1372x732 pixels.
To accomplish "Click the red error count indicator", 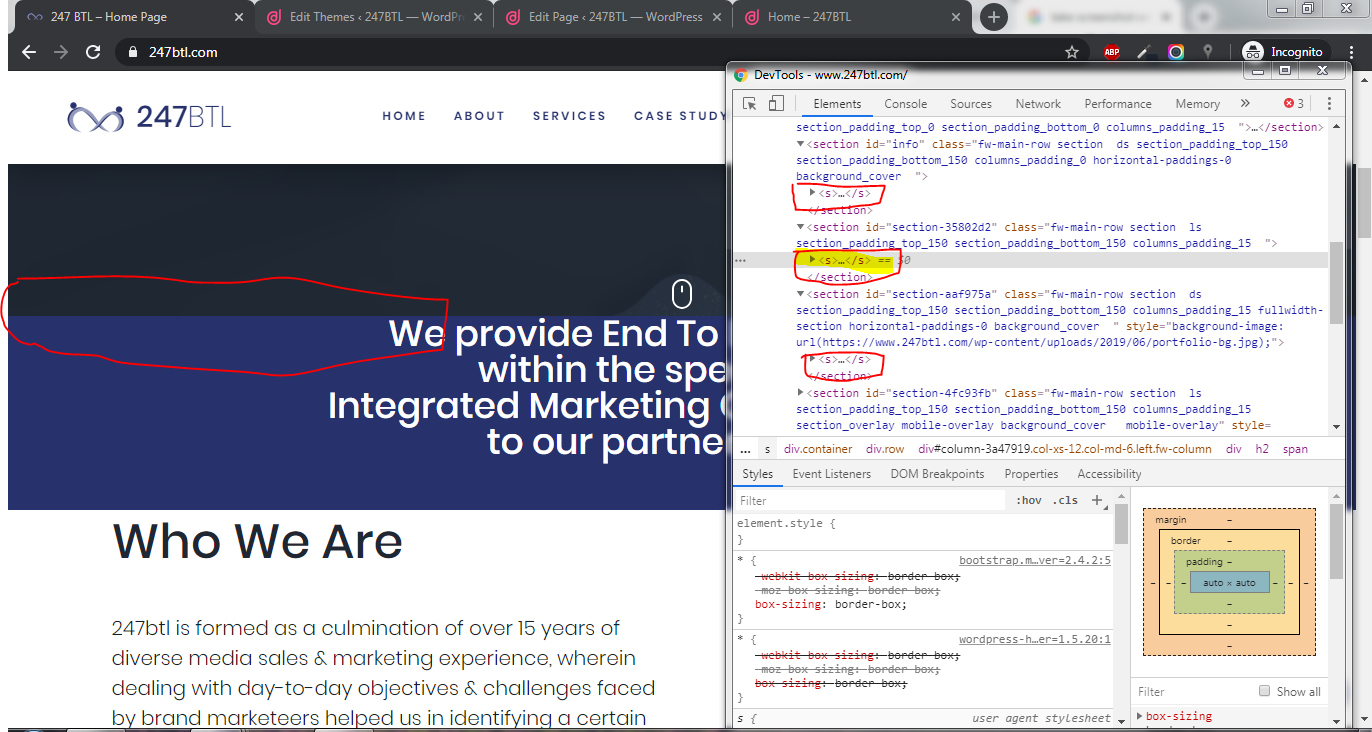I will (x=1294, y=104).
